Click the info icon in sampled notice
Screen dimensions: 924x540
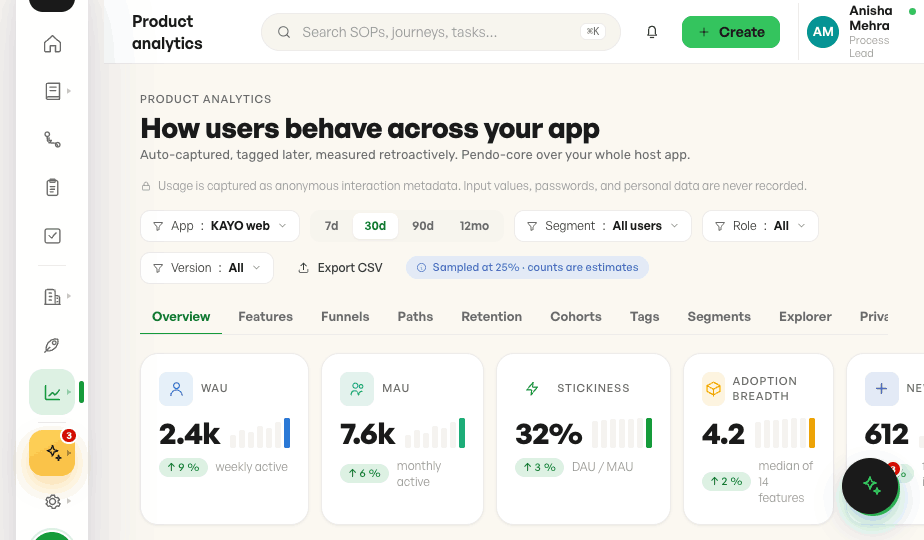pos(421,268)
